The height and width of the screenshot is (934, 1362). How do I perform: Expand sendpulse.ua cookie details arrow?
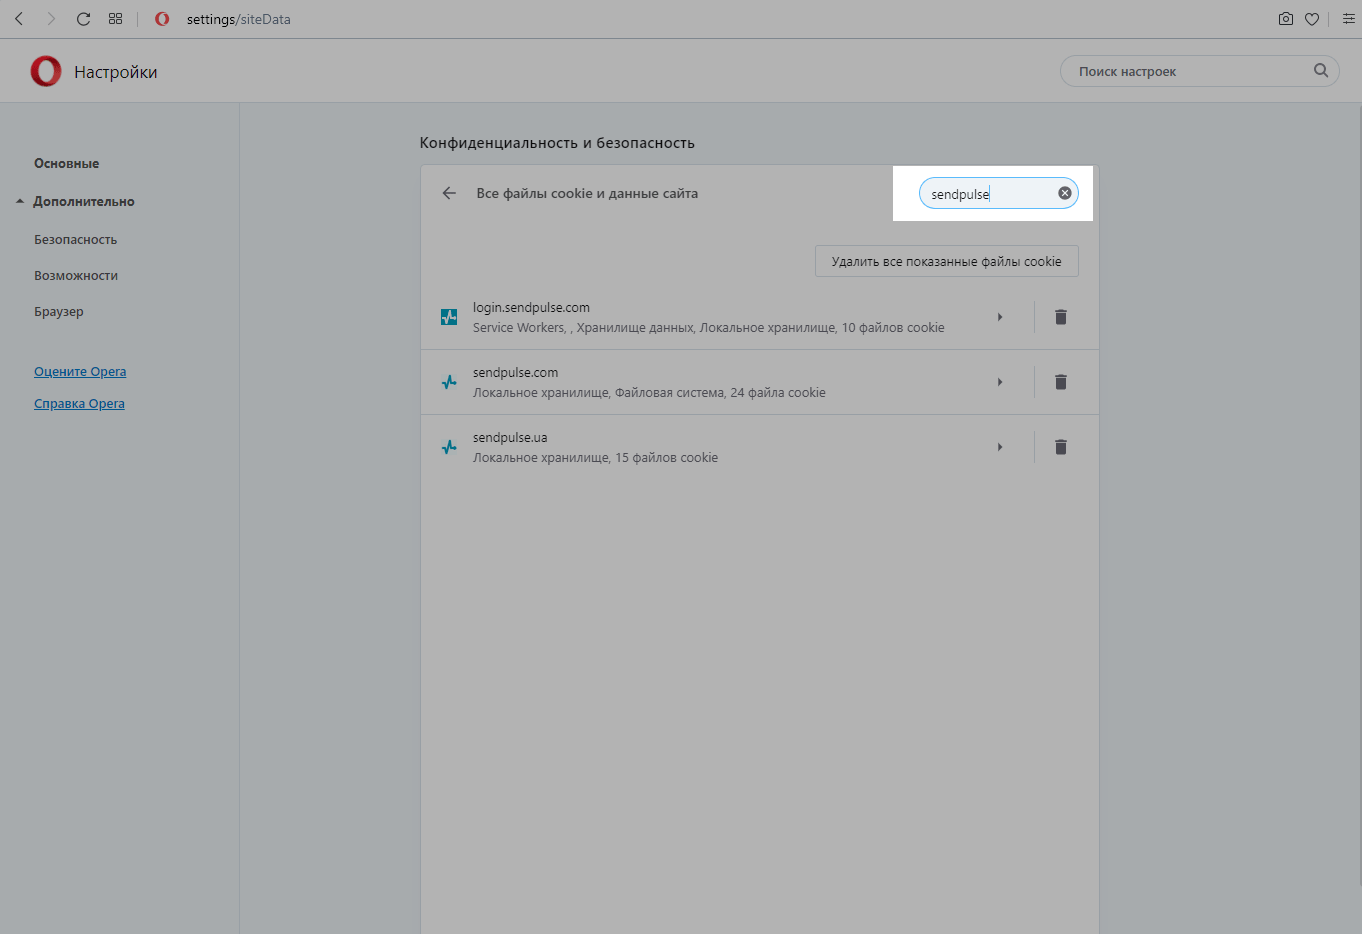(1000, 447)
